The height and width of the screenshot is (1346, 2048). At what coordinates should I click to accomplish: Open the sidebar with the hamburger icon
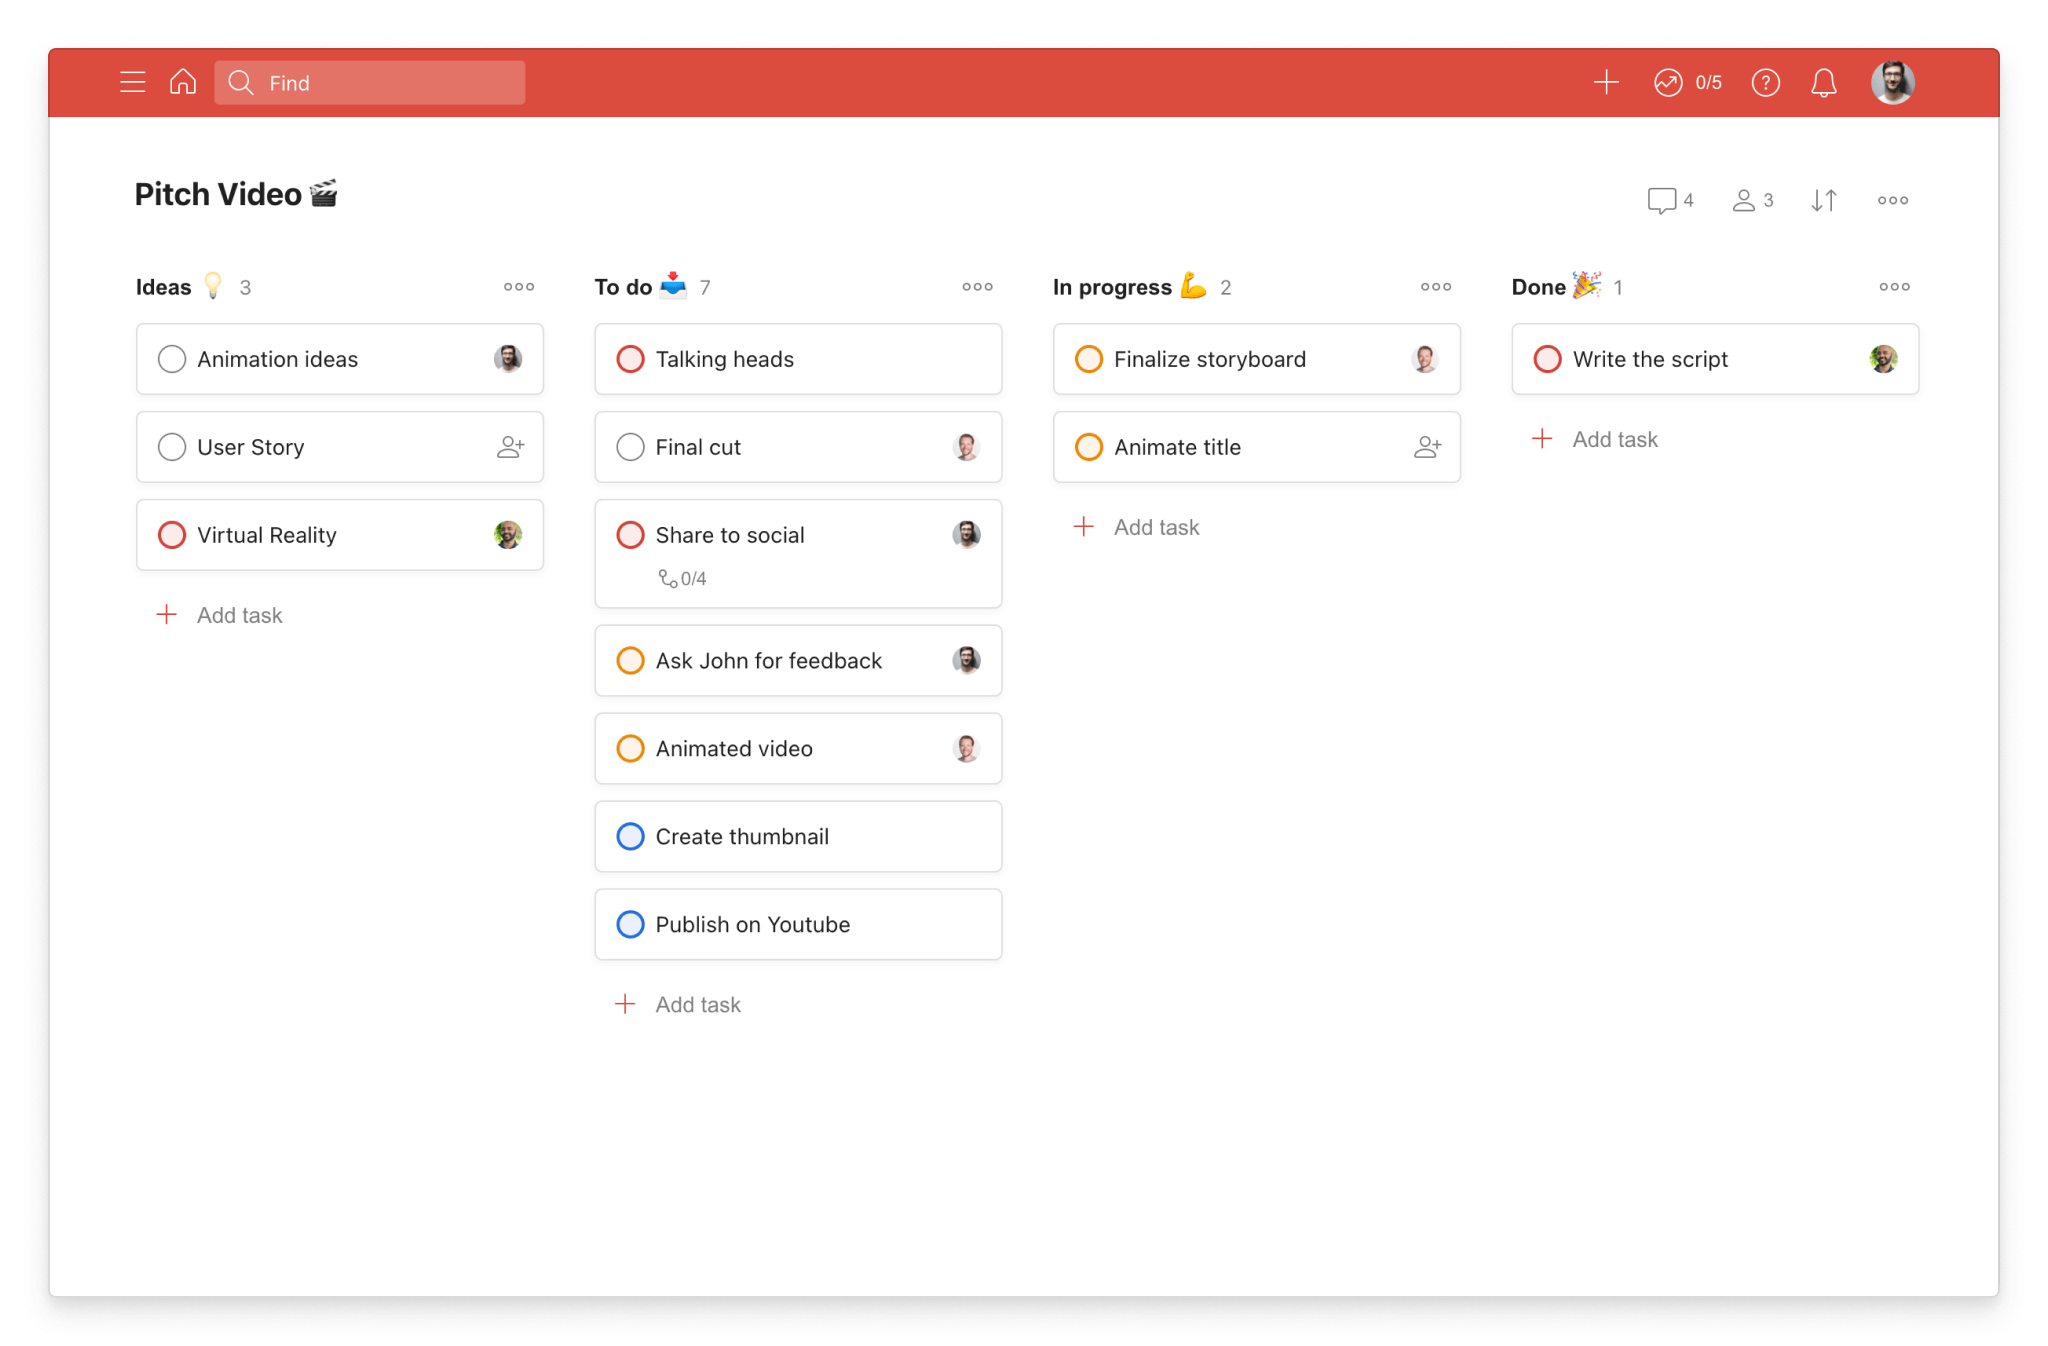(x=133, y=81)
